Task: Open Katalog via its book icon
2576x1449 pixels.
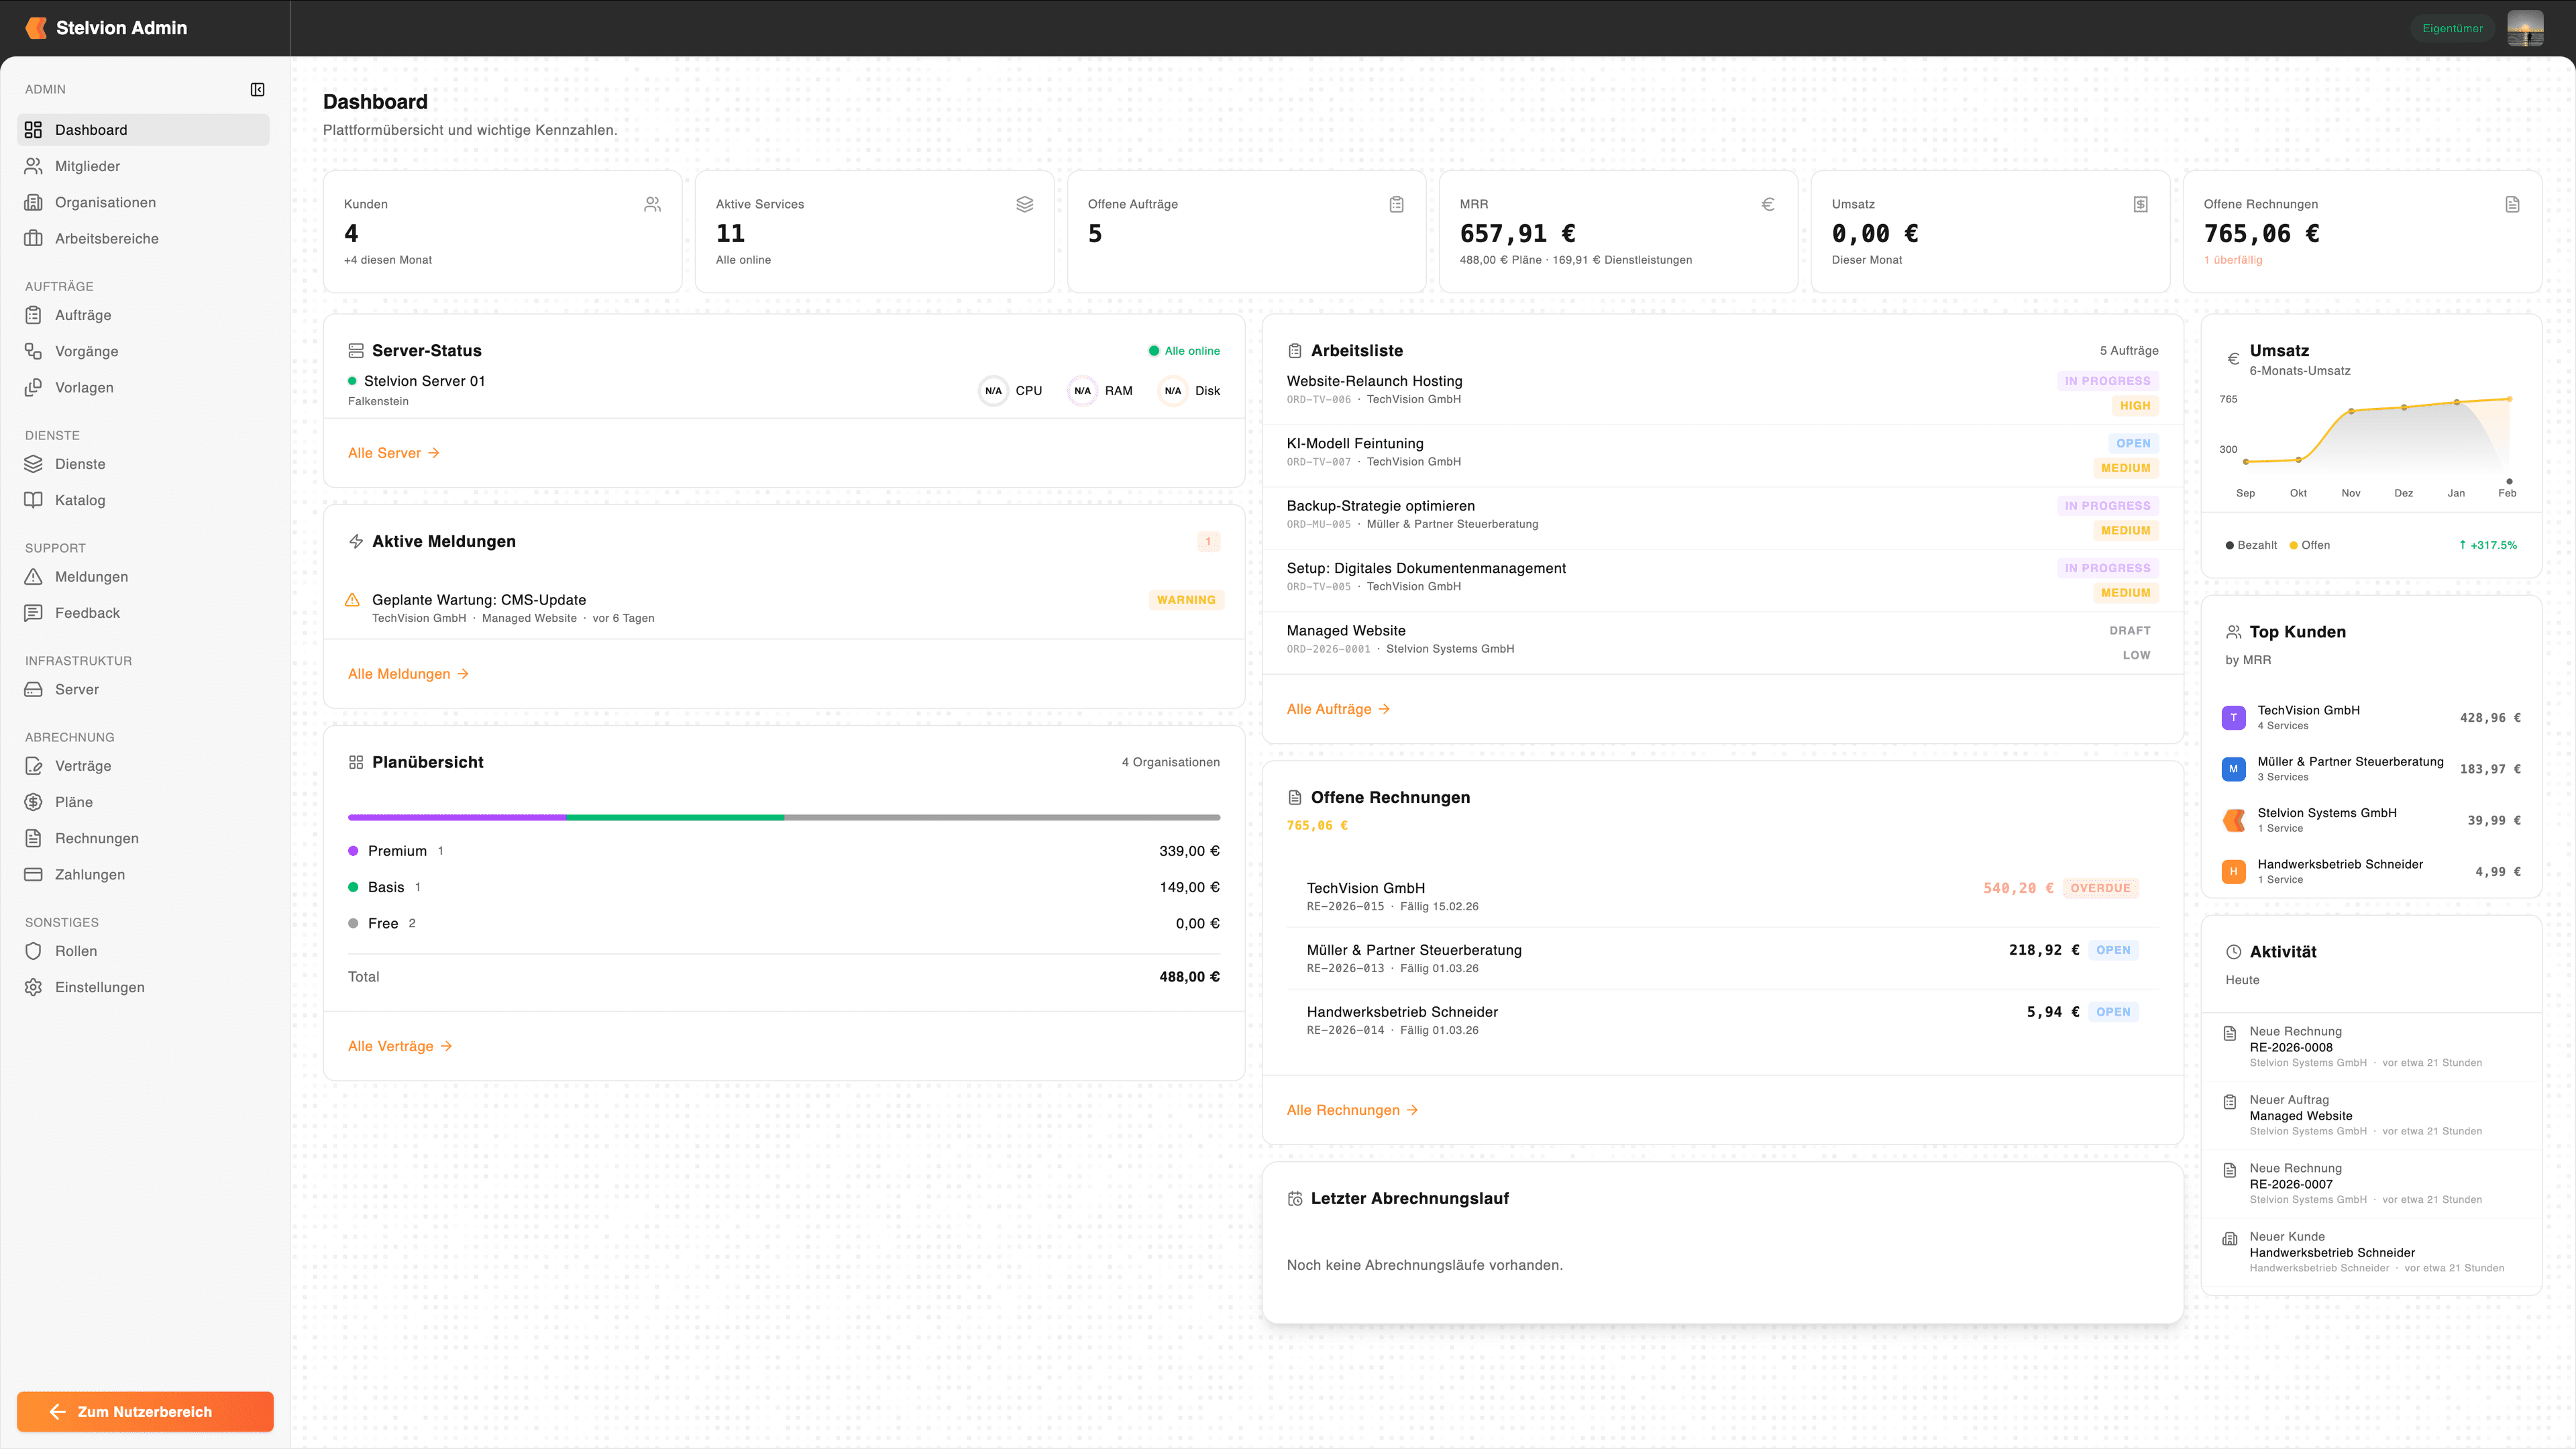Action: (x=33, y=500)
